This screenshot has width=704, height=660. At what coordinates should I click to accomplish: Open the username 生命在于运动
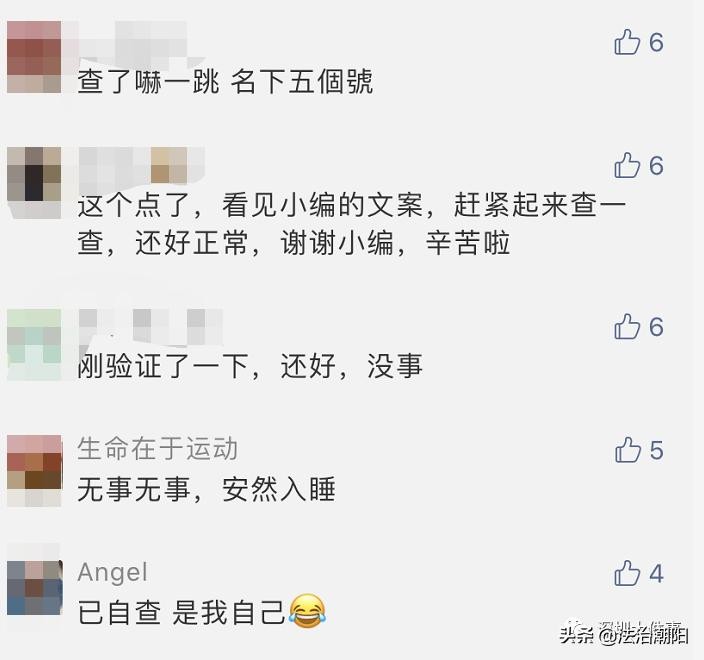(x=157, y=449)
